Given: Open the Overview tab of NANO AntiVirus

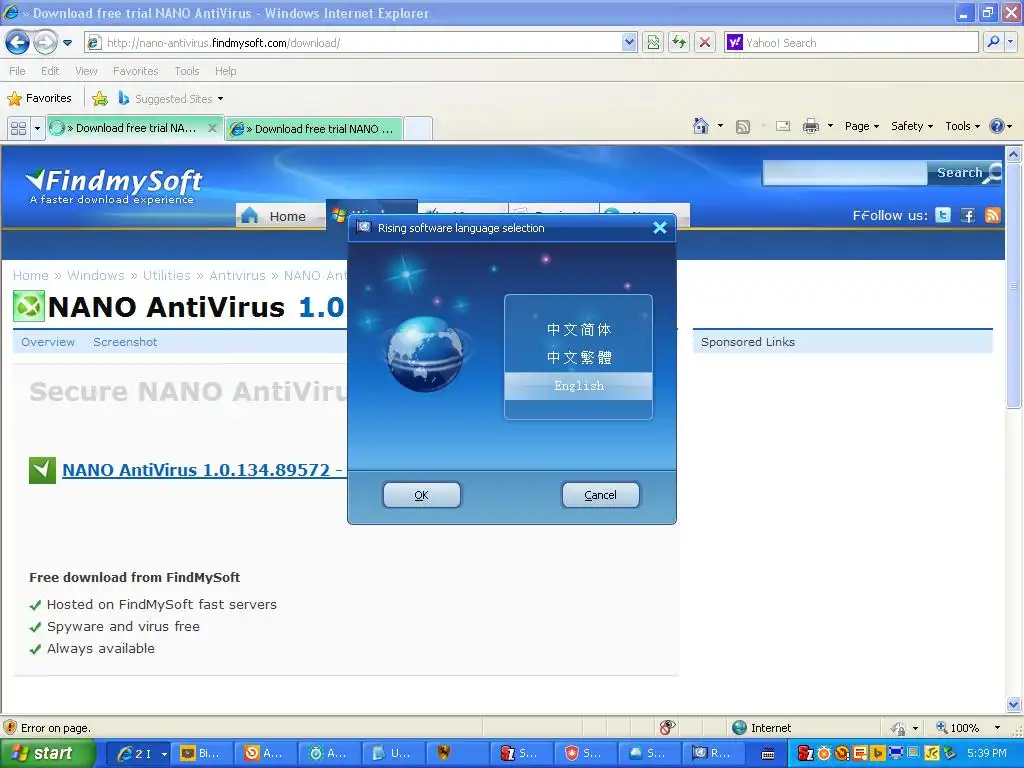Looking at the screenshot, I should 48,342.
